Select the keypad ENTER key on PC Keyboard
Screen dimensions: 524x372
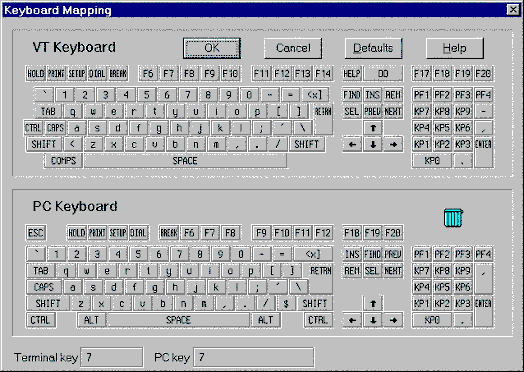click(483, 312)
